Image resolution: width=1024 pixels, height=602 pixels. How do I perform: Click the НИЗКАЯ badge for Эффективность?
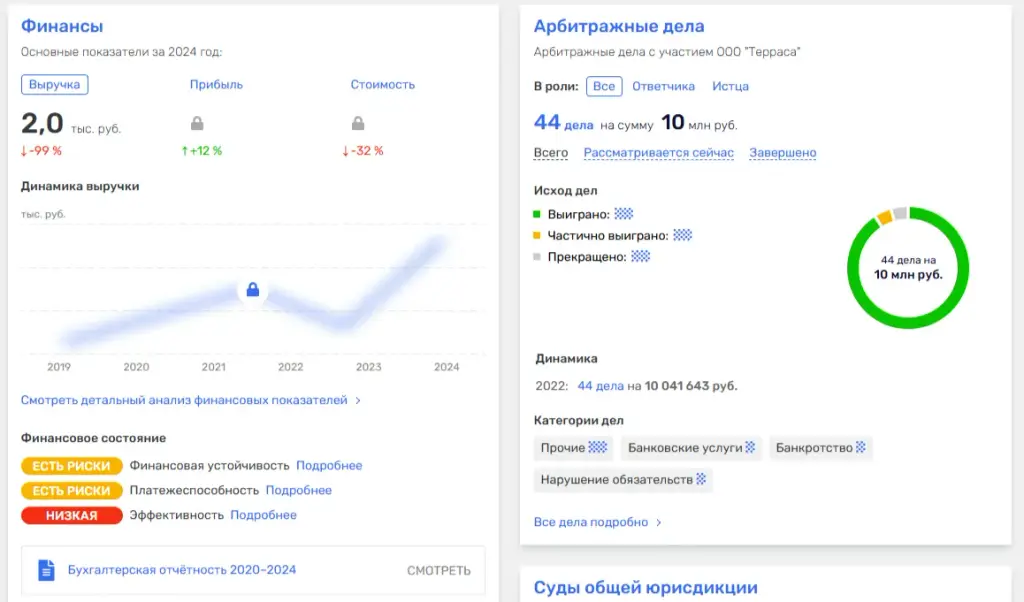click(72, 515)
